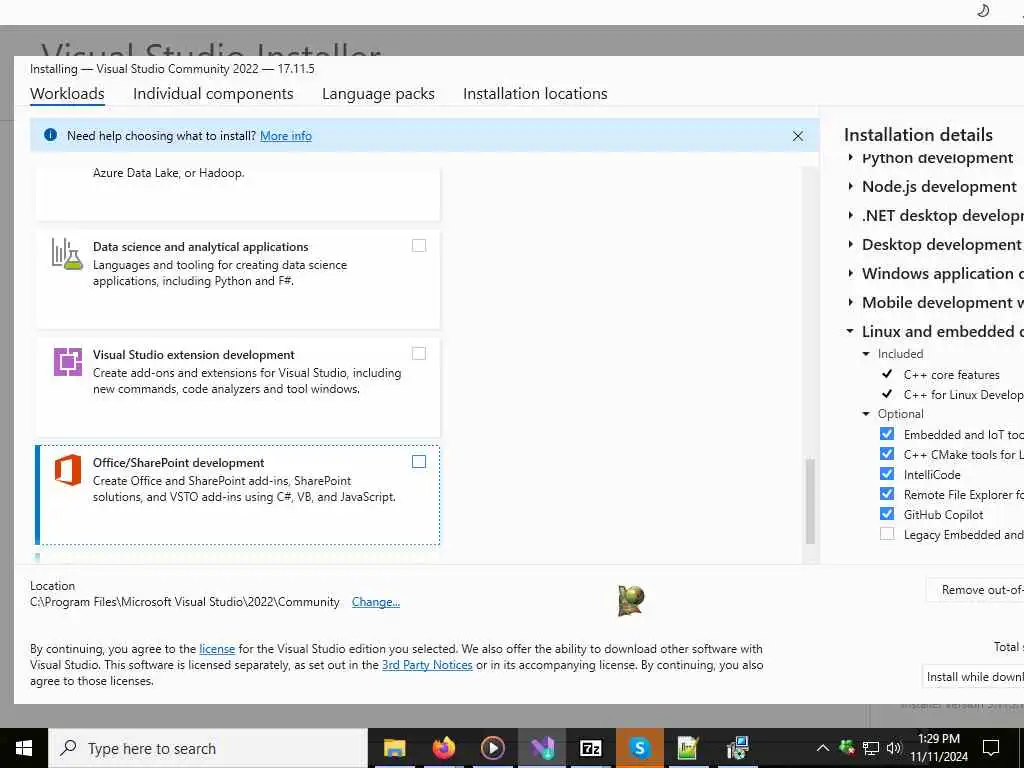1024x768 pixels.
Task: Select the Workloads tab
Action: [67, 93]
